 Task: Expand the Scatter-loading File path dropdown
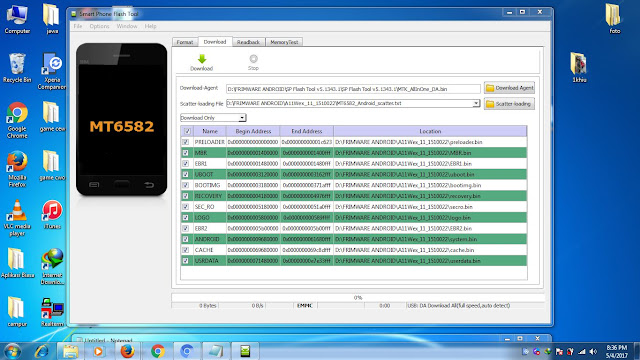(476, 103)
